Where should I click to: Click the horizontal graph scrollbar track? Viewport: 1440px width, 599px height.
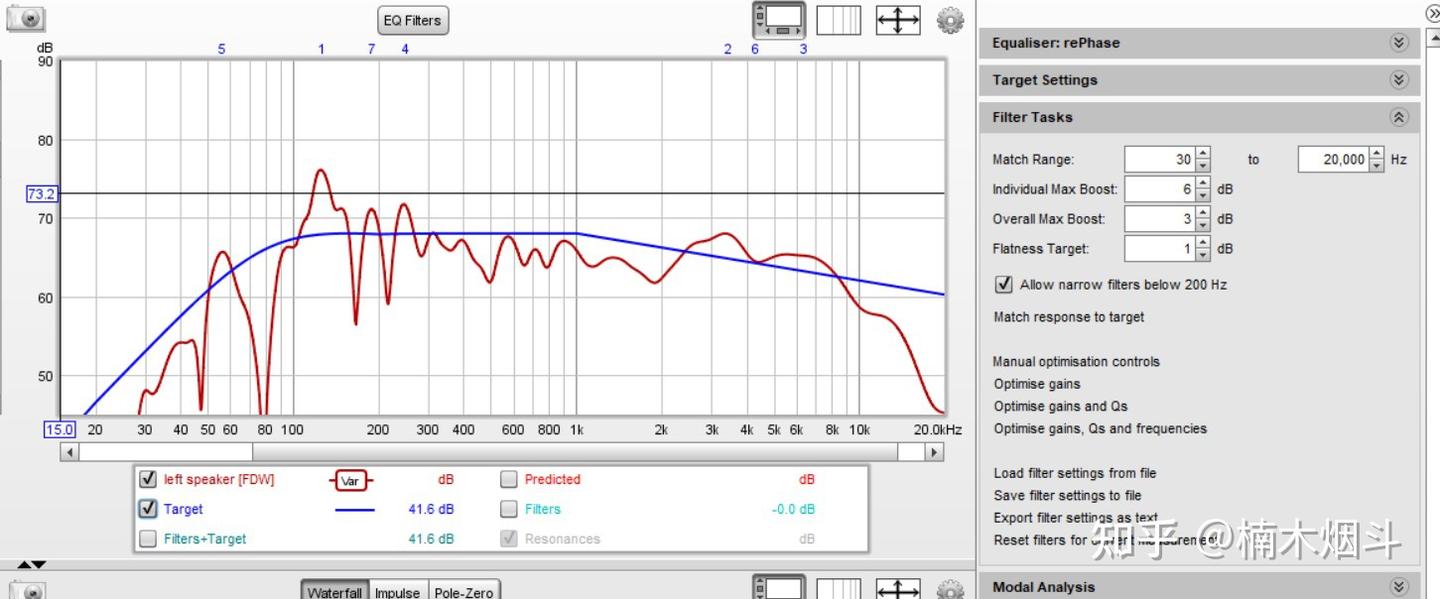click(x=502, y=452)
